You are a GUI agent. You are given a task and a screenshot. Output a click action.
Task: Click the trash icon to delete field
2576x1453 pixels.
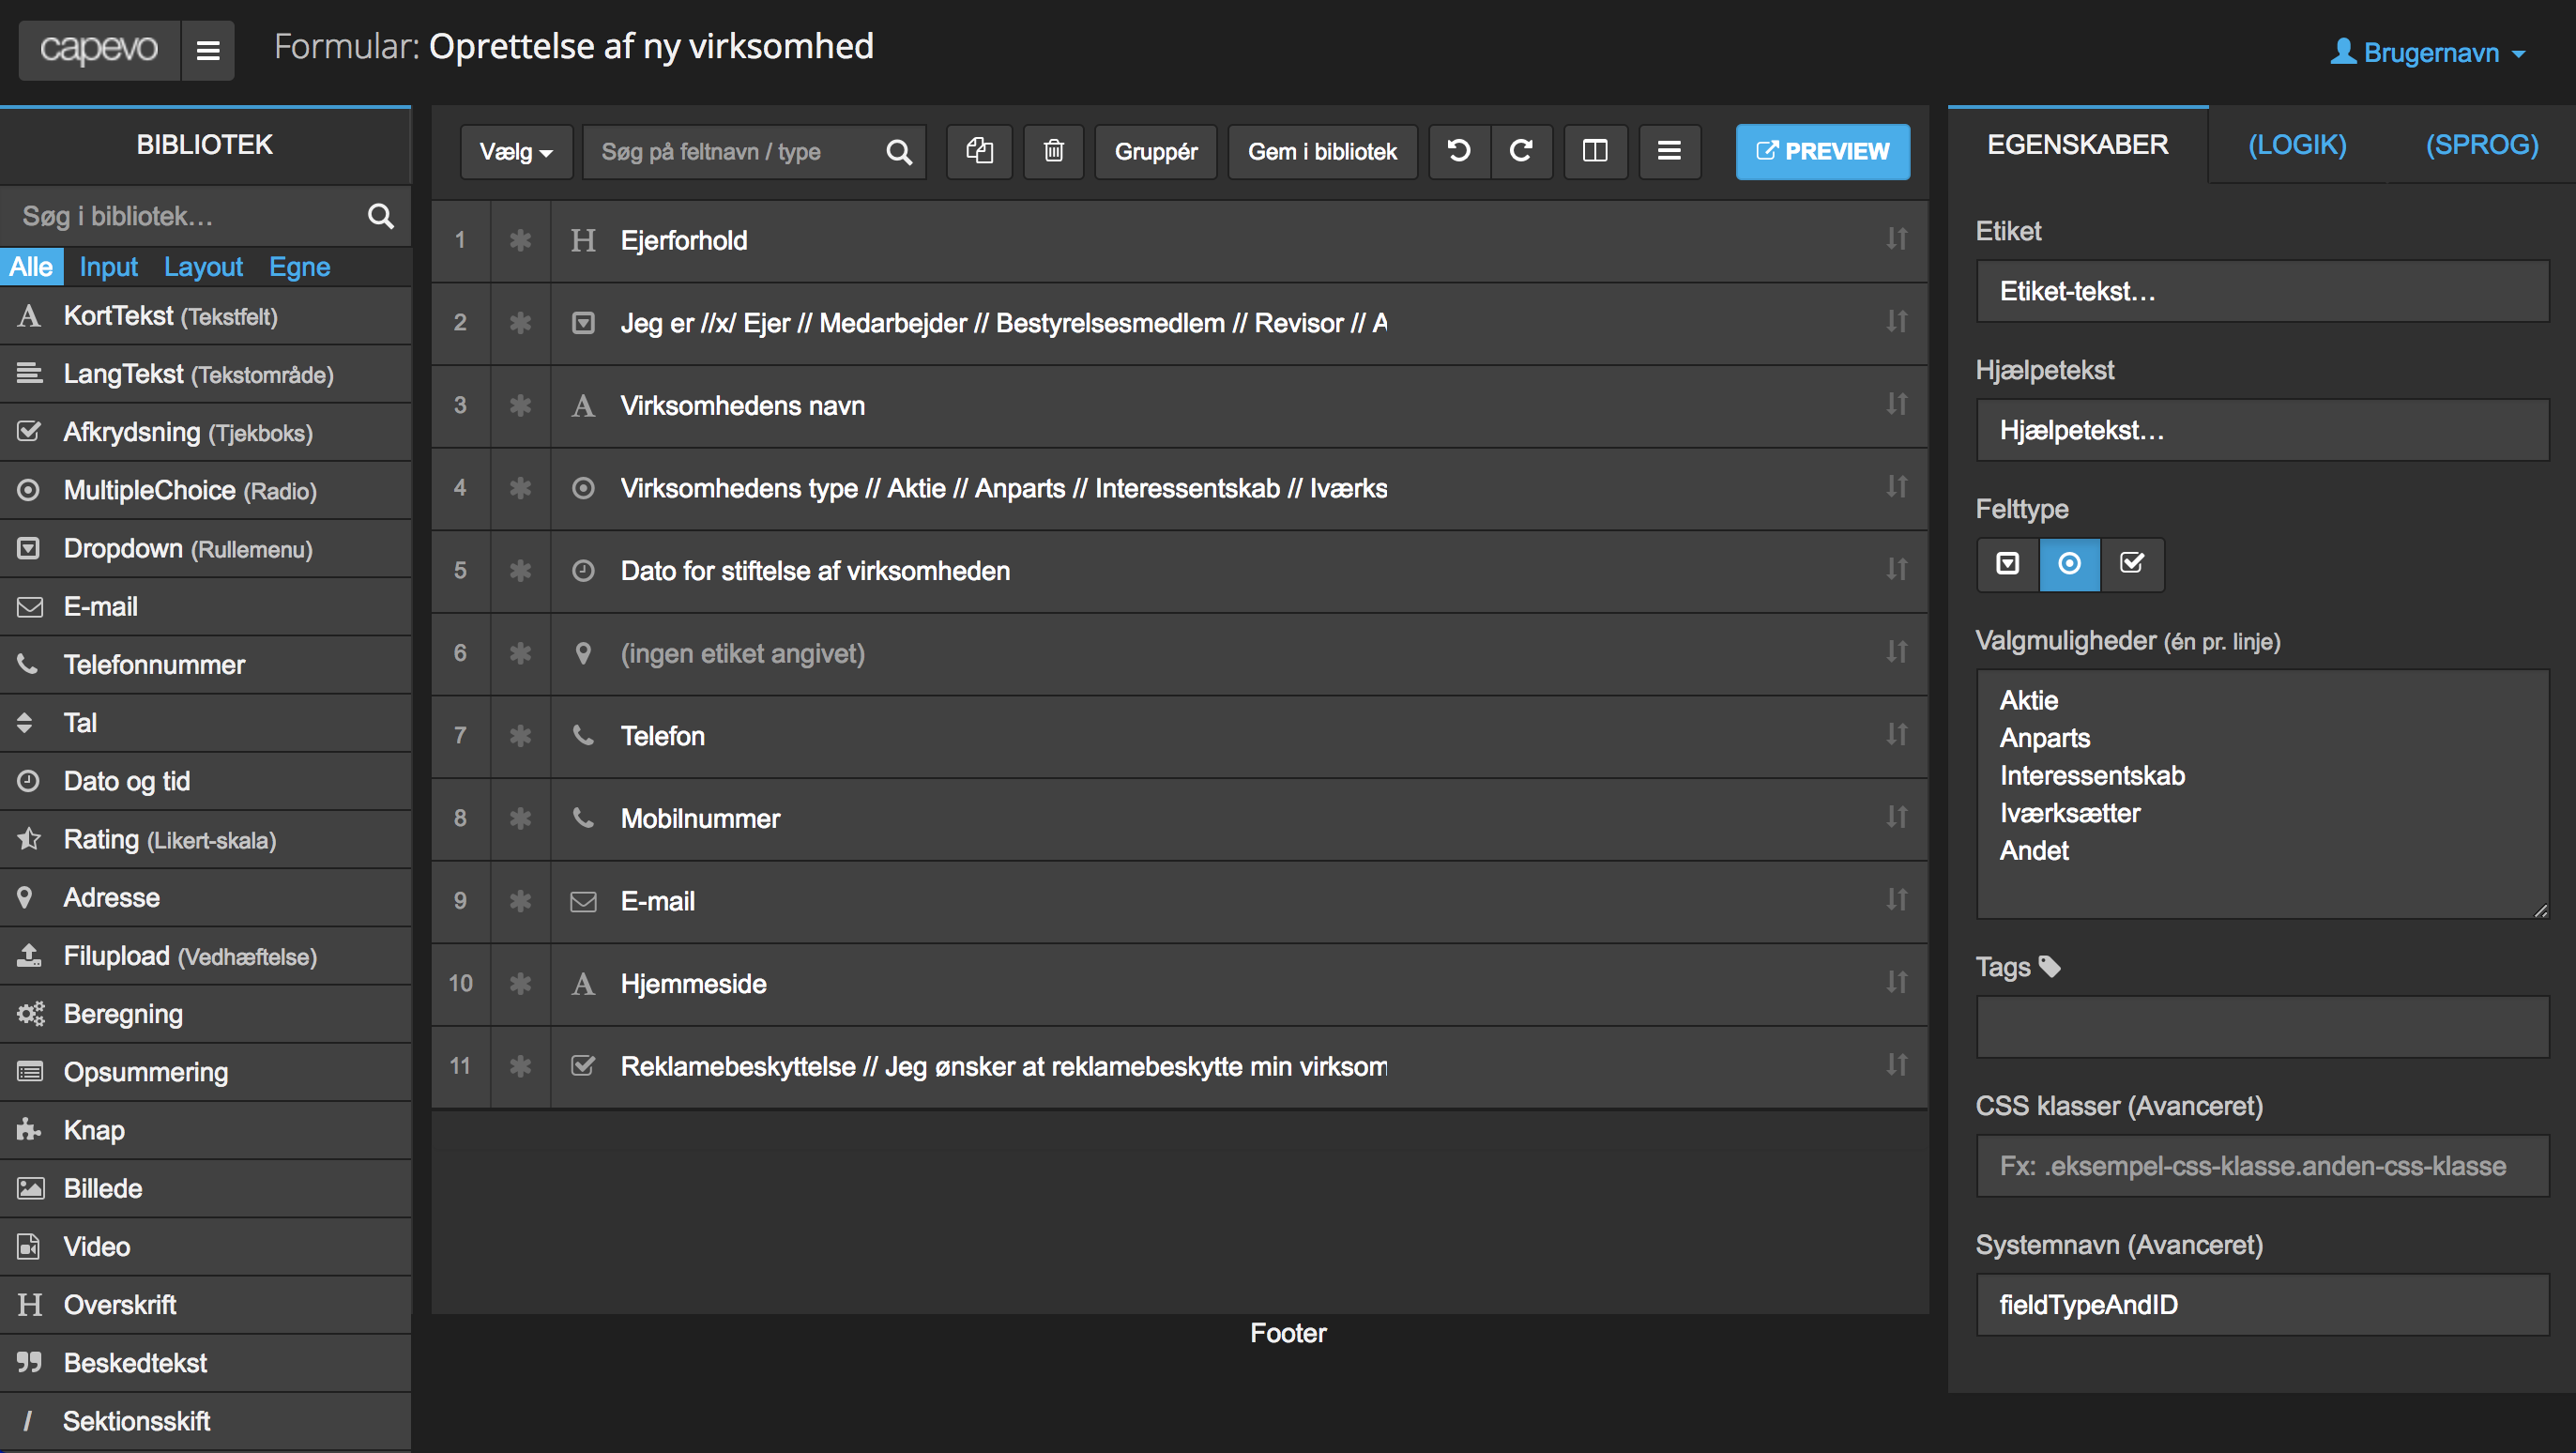pyautogui.click(x=1053, y=151)
